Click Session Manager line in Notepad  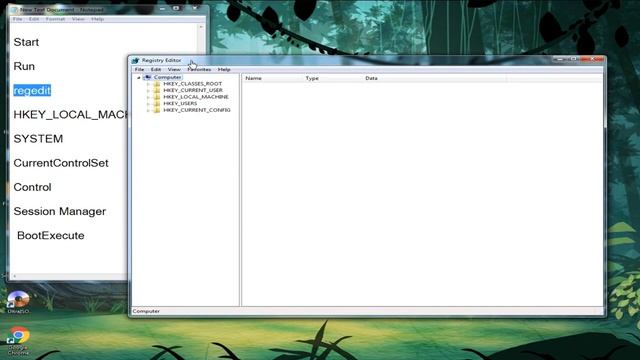click(x=60, y=211)
